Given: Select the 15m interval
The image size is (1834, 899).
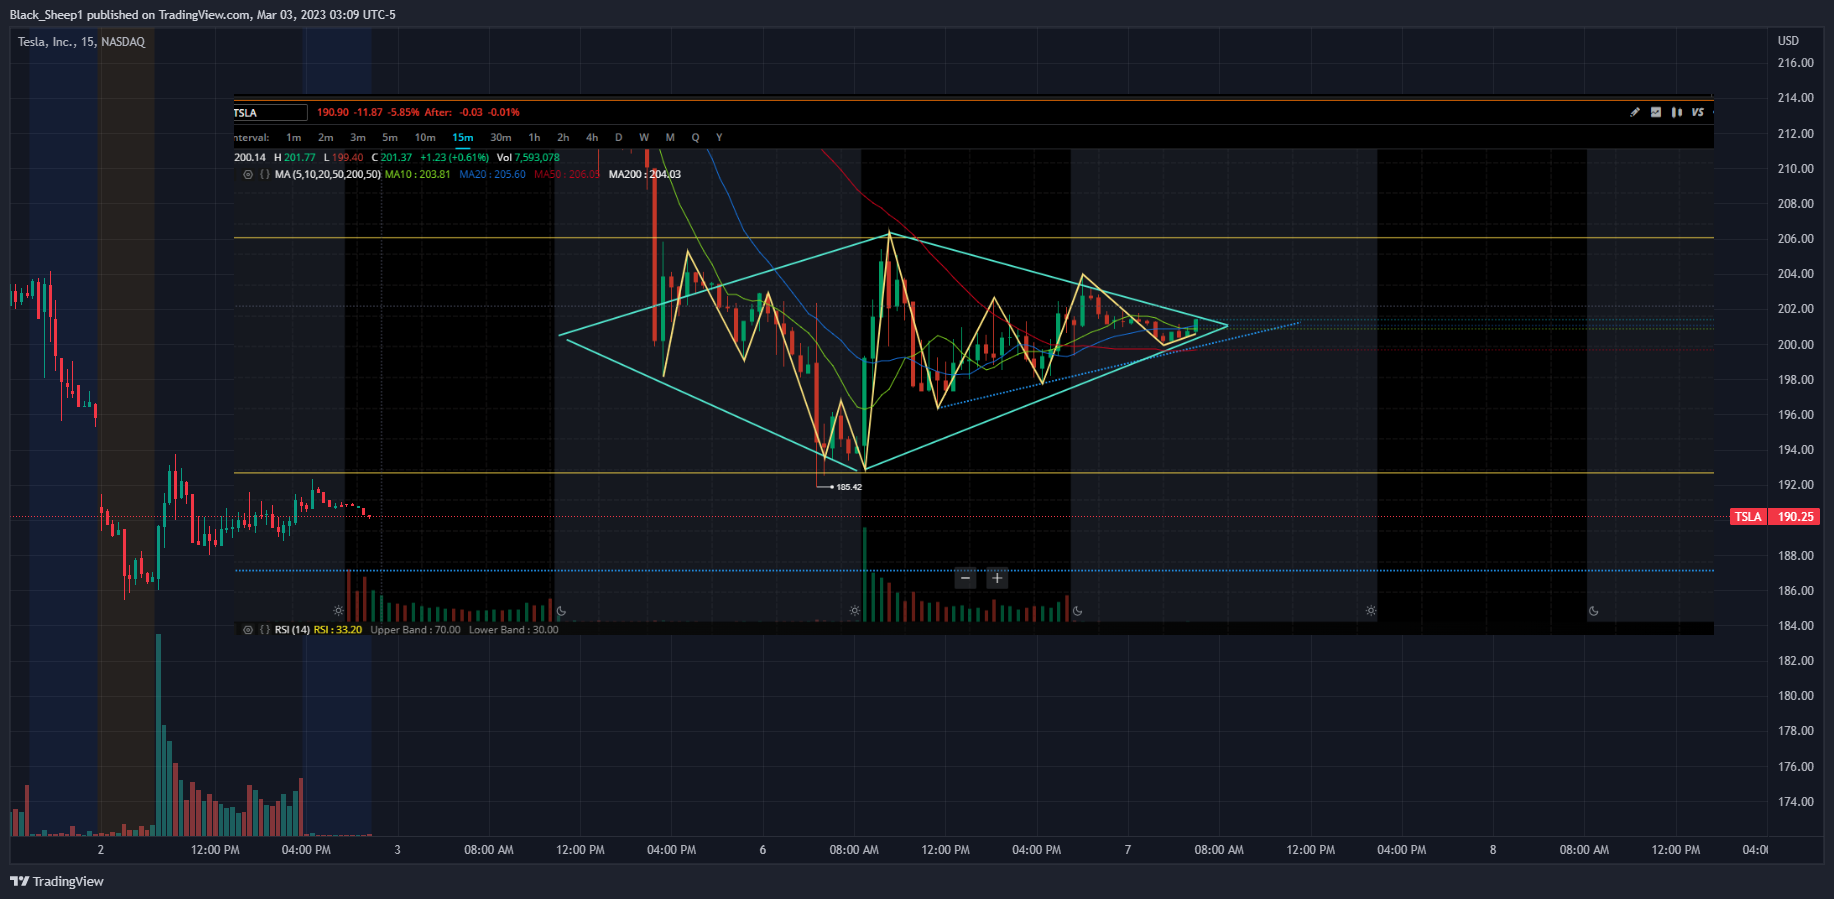Looking at the screenshot, I should pyautogui.click(x=463, y=138).
